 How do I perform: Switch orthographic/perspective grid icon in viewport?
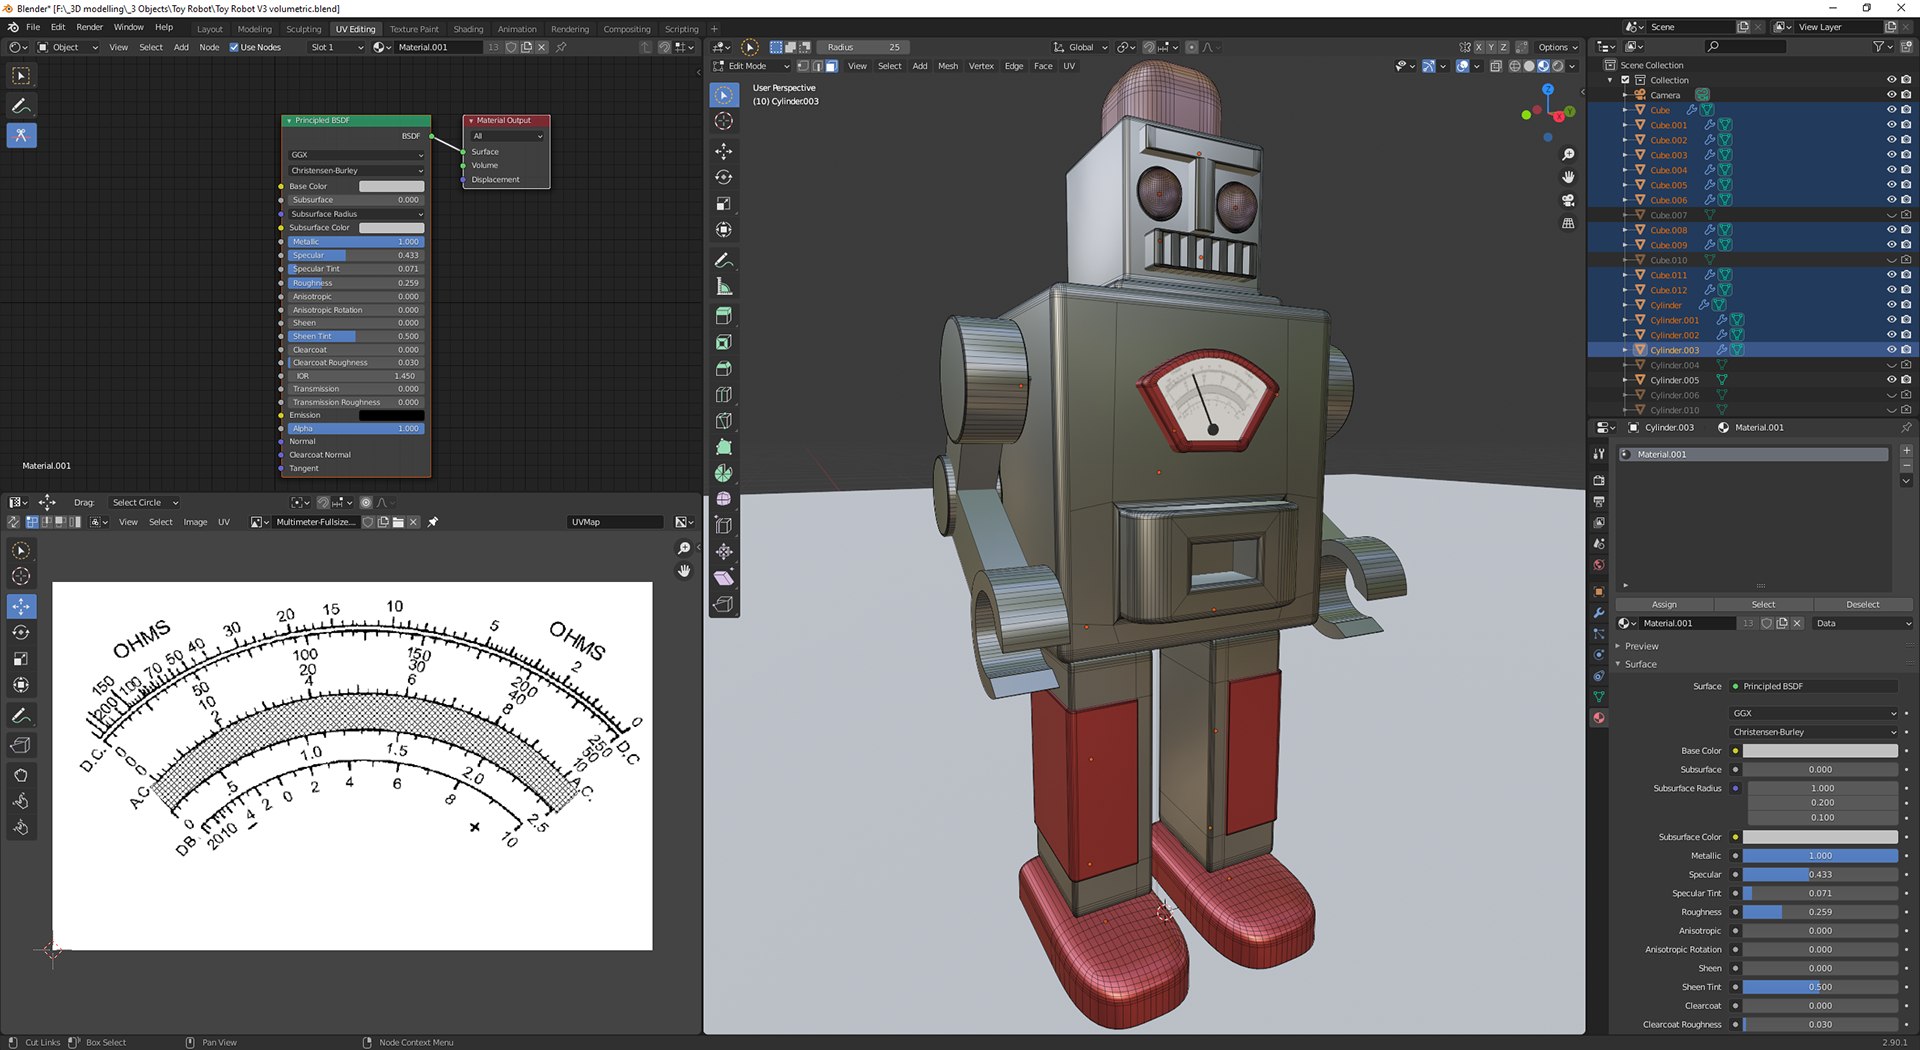(1568, 223)
